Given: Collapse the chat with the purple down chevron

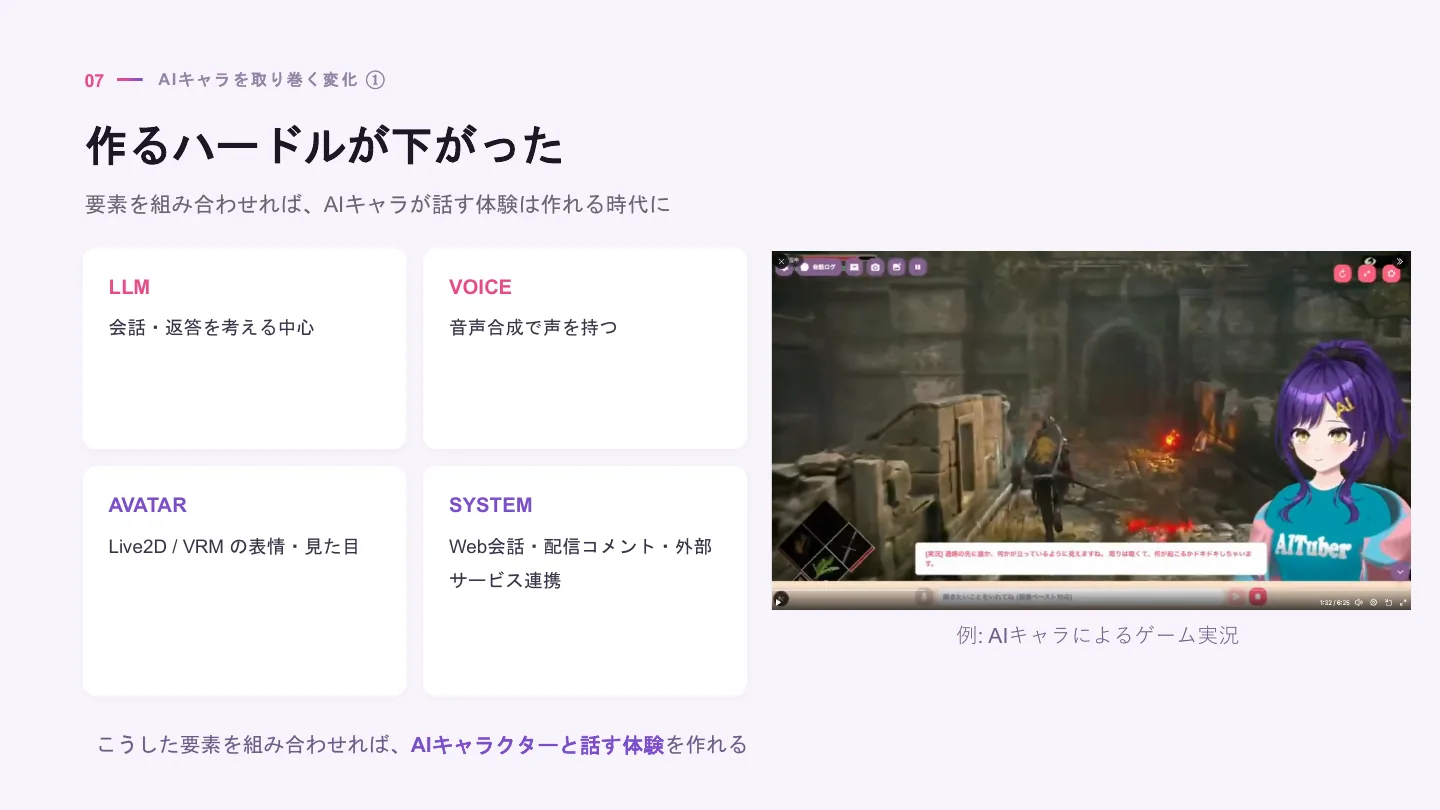Looking at the screenshot, I should pyautogui.click(x=1400, y=572).
